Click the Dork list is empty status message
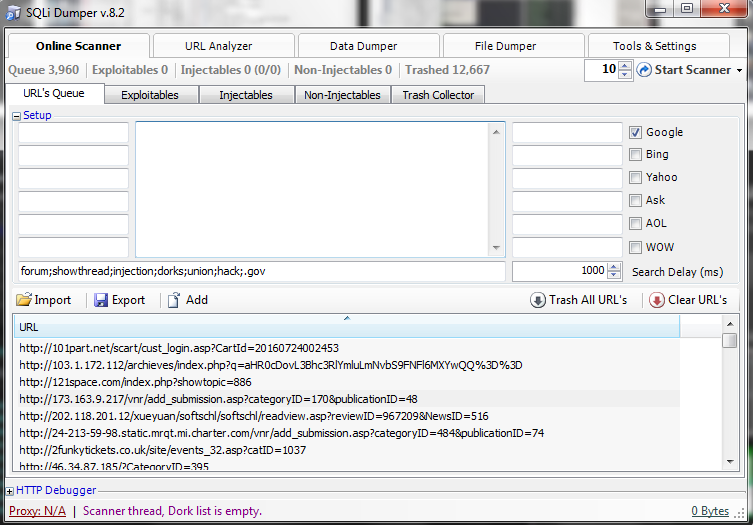This screenshot has width=753, height=525. (x=172, y=511)
